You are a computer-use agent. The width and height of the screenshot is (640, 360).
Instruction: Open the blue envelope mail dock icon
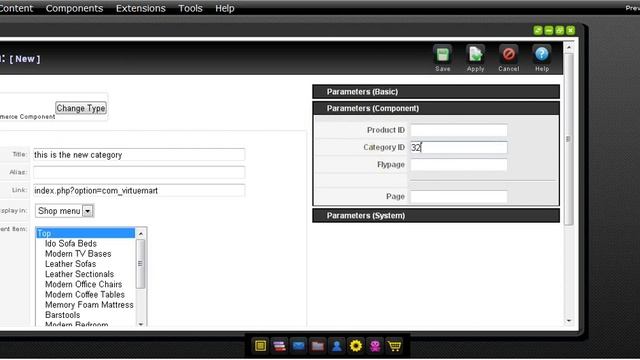(299, 346)
